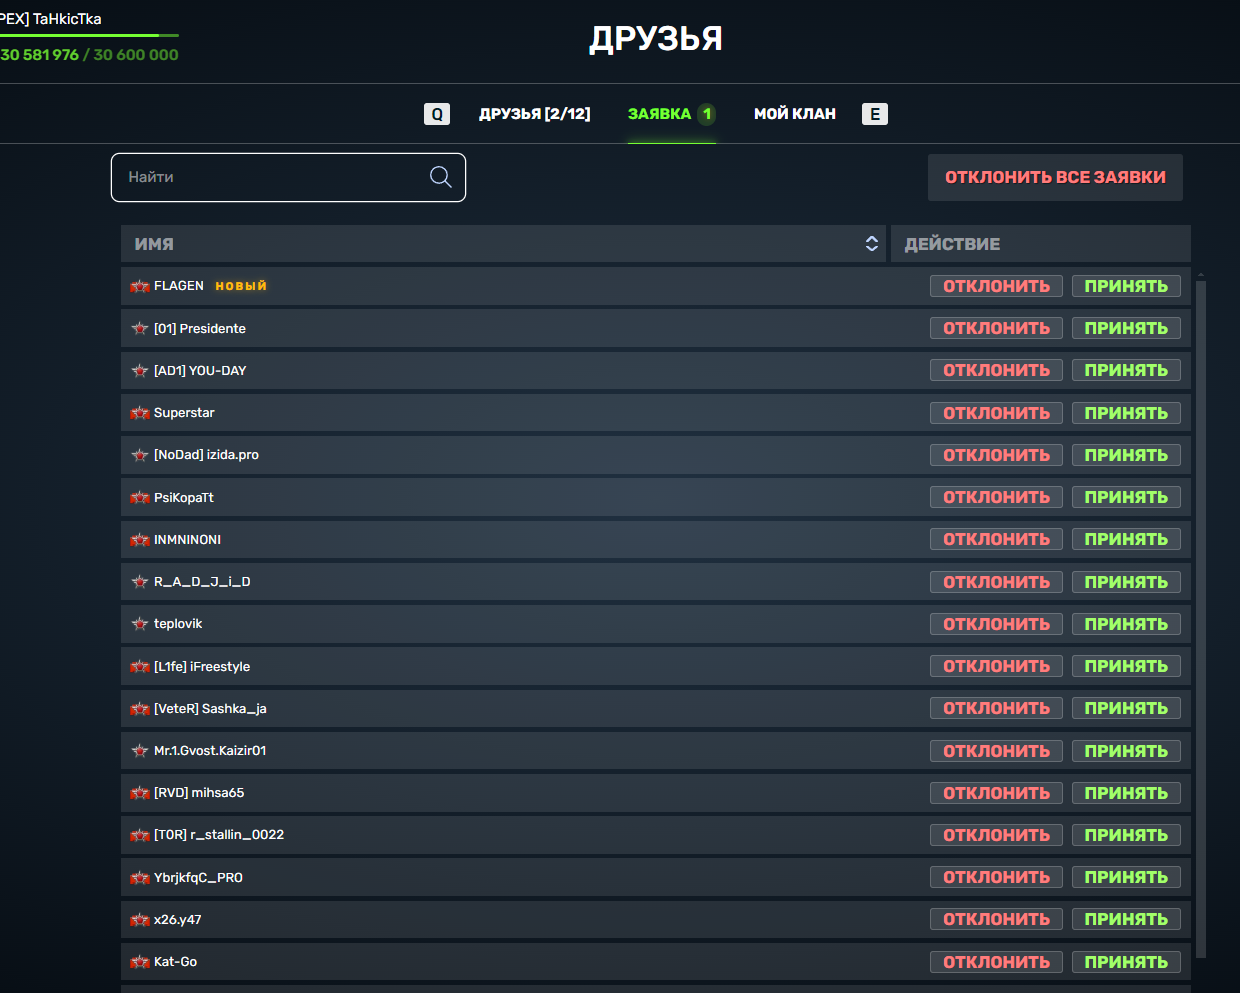Click rank icon beside YbrjkfqC_PRO
The height and width of the screenshot is (993, 1240).
pos(140,877)
